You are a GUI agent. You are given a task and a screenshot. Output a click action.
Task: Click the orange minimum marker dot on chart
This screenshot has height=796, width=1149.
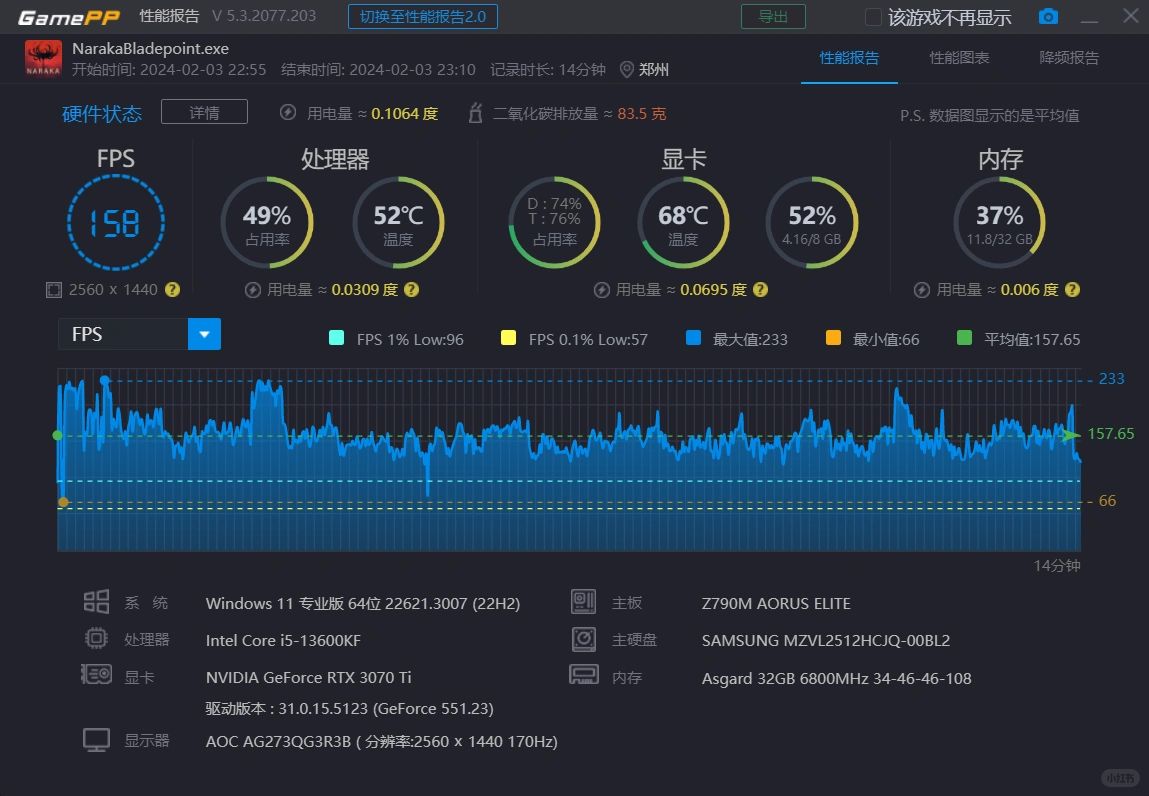tap(64, 502)
